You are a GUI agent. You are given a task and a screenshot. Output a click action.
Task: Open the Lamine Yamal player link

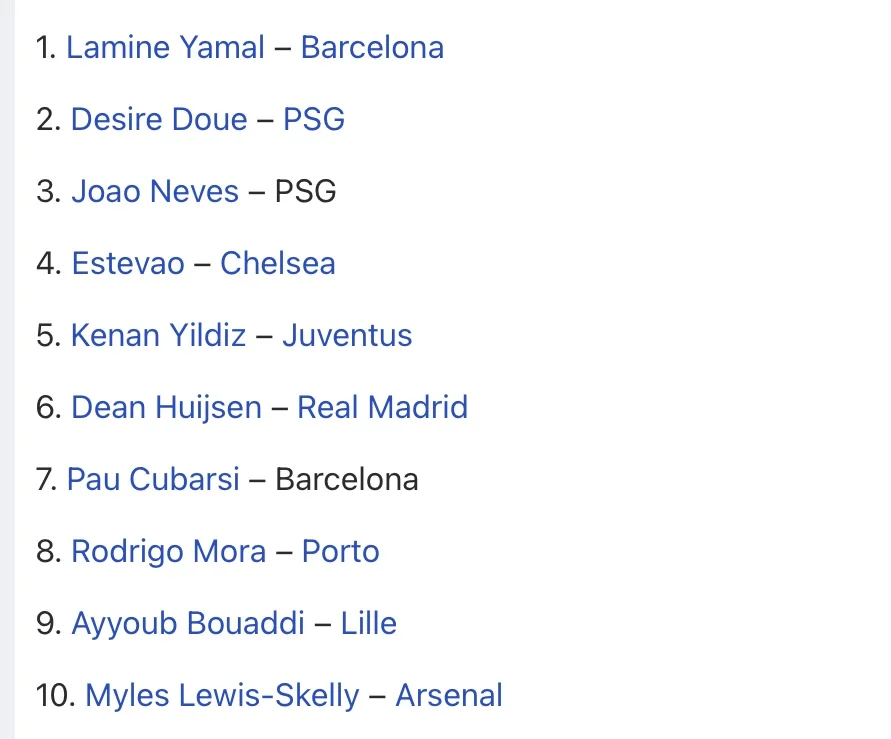pyautogui.click(x=165, y=48)
